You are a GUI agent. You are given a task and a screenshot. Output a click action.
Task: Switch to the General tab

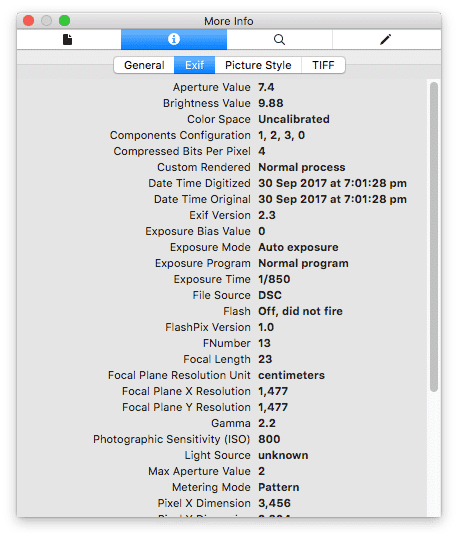(144, 65)
